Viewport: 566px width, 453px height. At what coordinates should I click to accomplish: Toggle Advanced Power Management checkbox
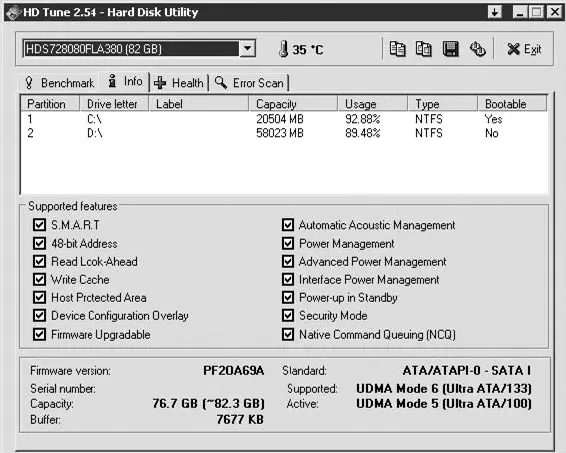(x=288, y=261)
